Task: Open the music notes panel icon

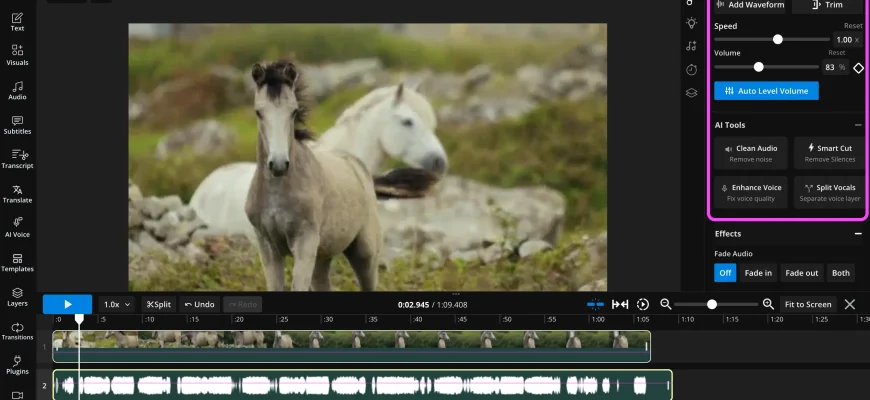Action: click(x=691, y=46)
